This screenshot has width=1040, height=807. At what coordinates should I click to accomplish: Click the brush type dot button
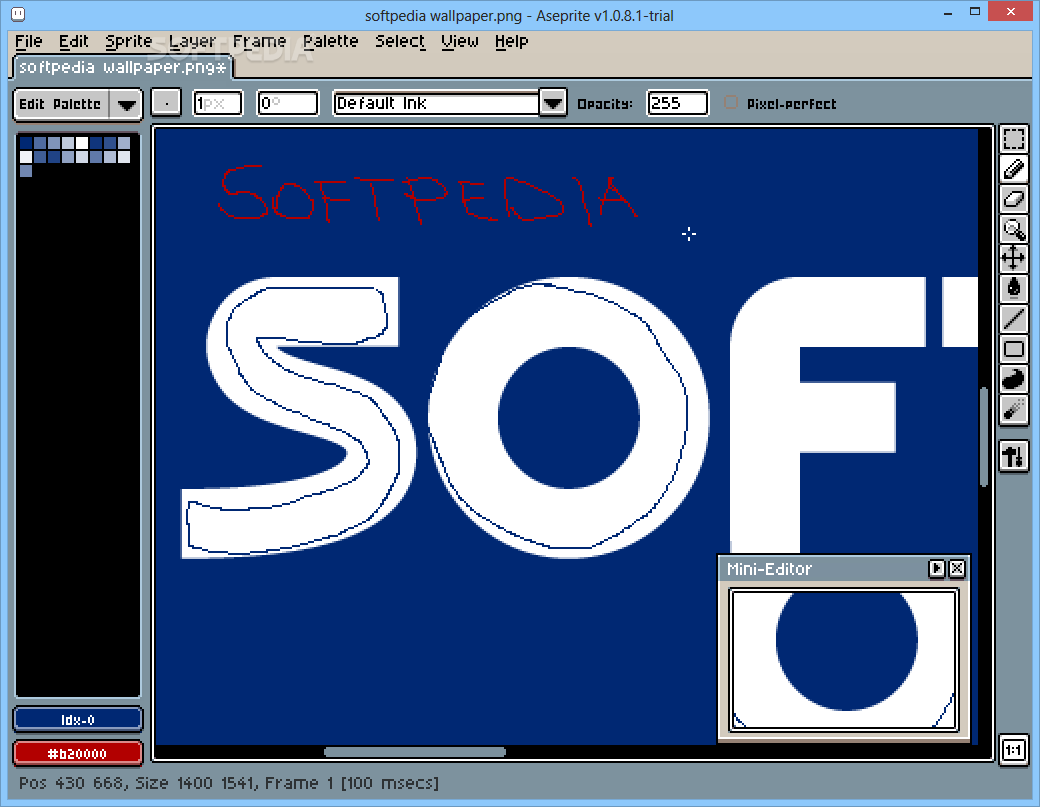(x=166, y=103)
